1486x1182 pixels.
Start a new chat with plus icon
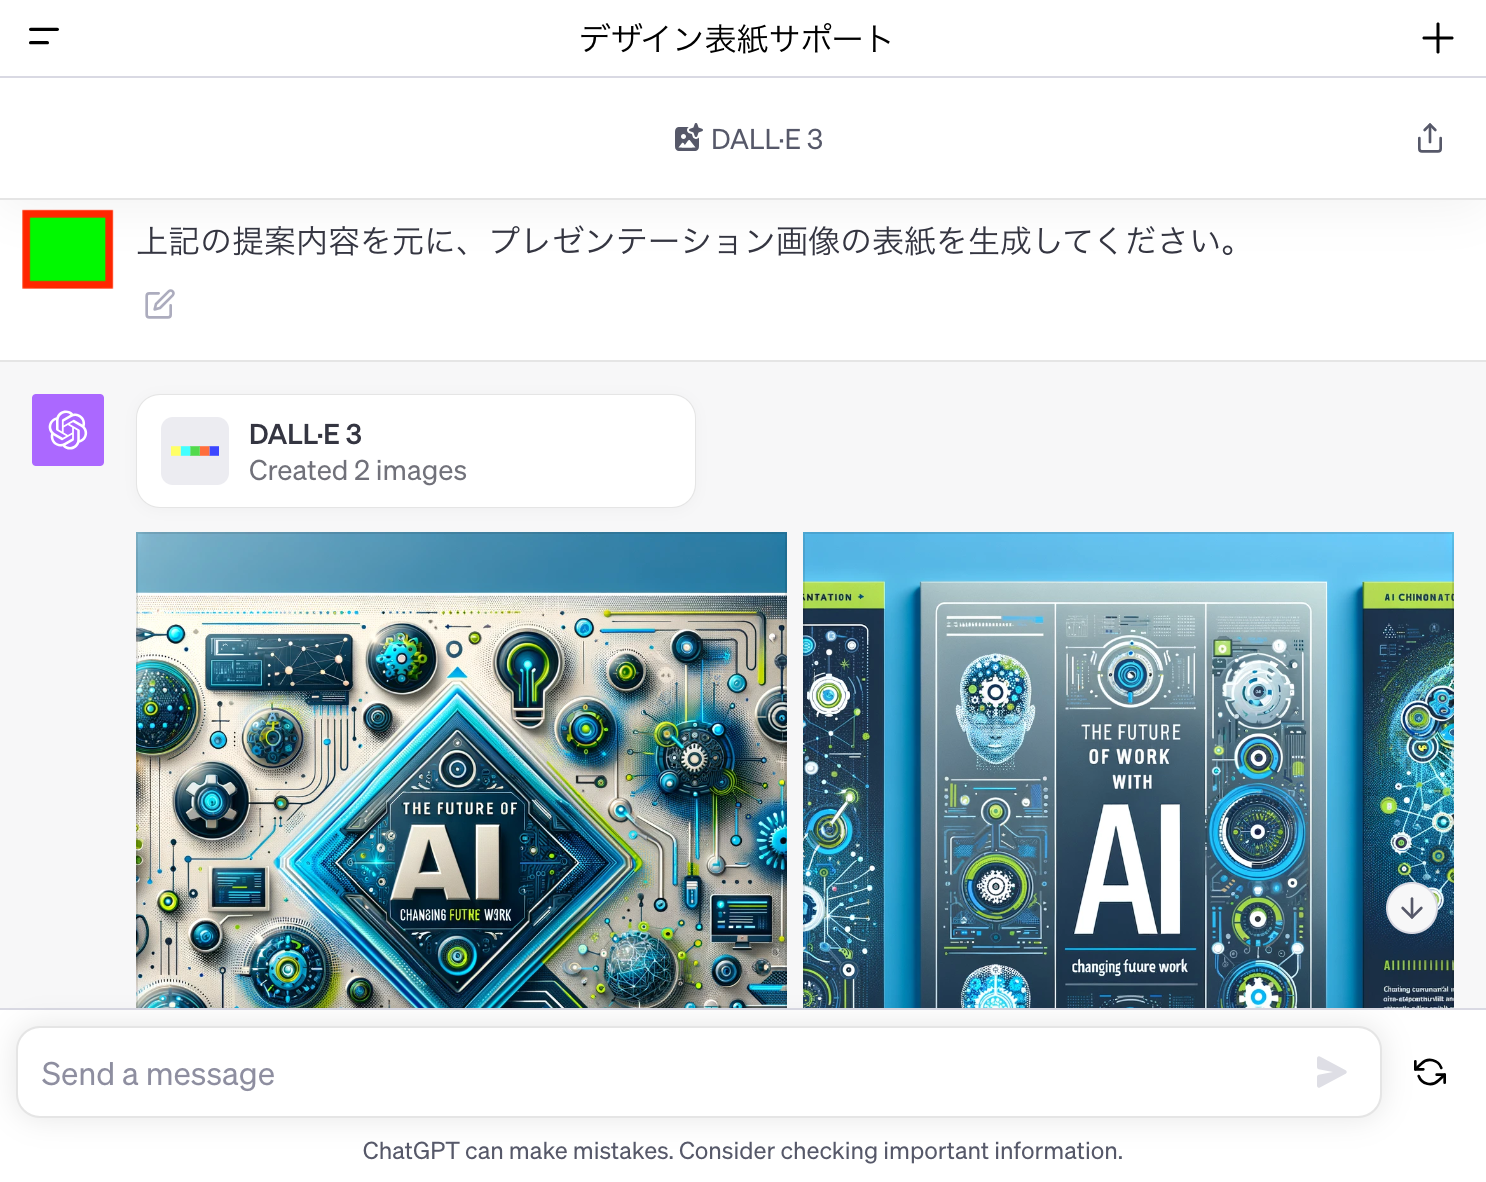[x=1437, y=39]
